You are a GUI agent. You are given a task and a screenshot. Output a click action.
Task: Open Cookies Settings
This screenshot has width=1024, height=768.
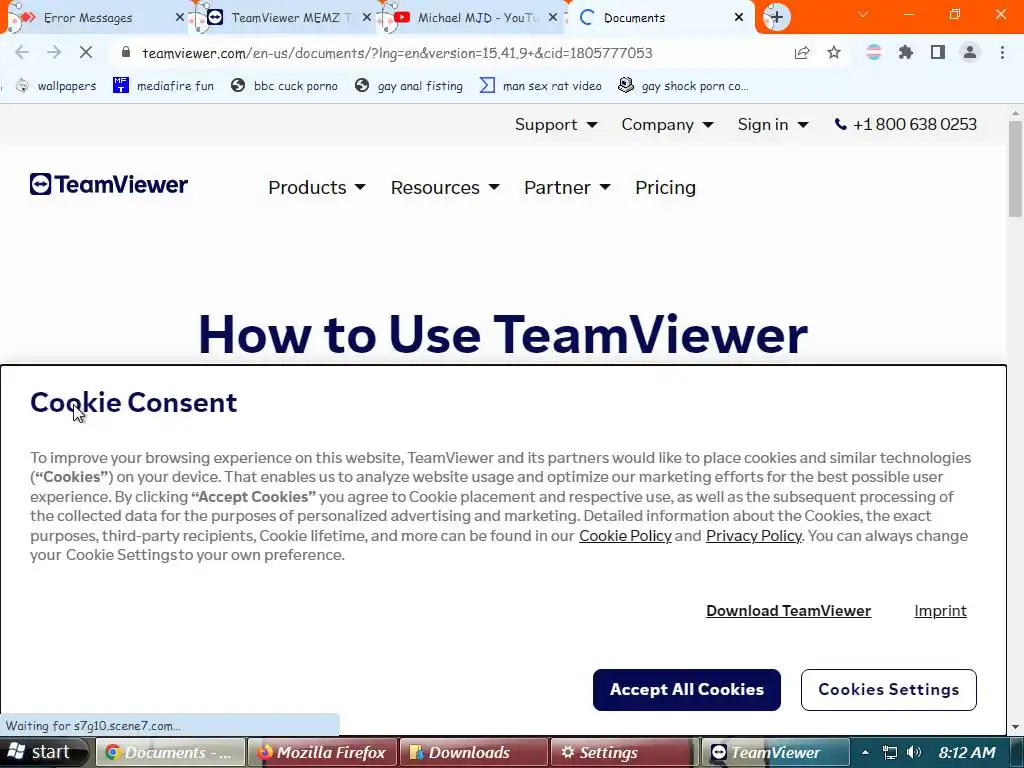(888, 690)
